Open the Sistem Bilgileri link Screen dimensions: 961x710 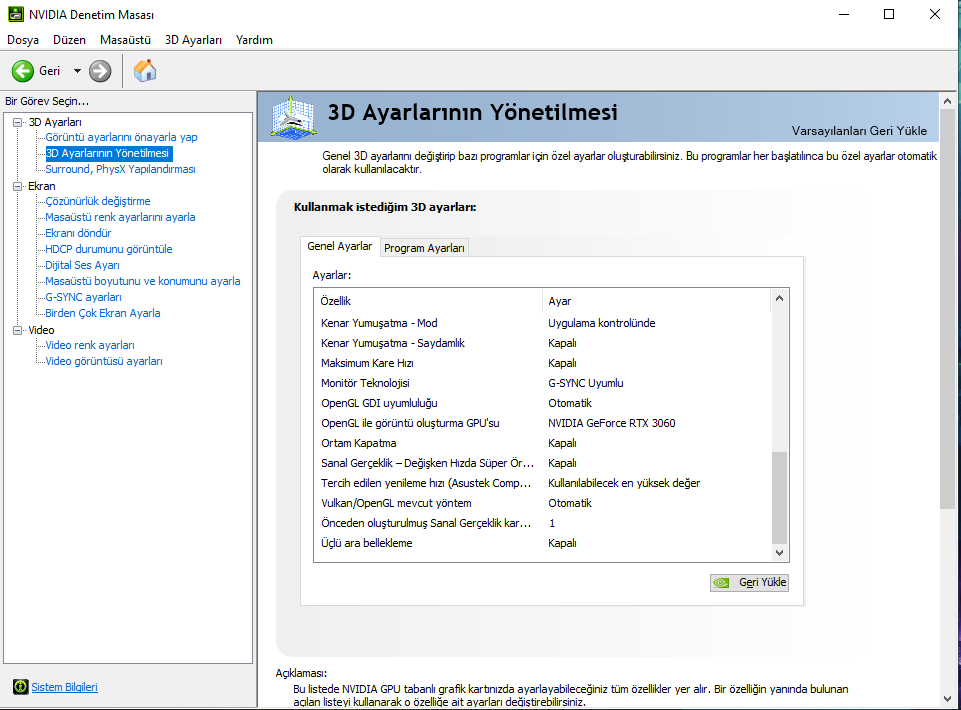64,687
